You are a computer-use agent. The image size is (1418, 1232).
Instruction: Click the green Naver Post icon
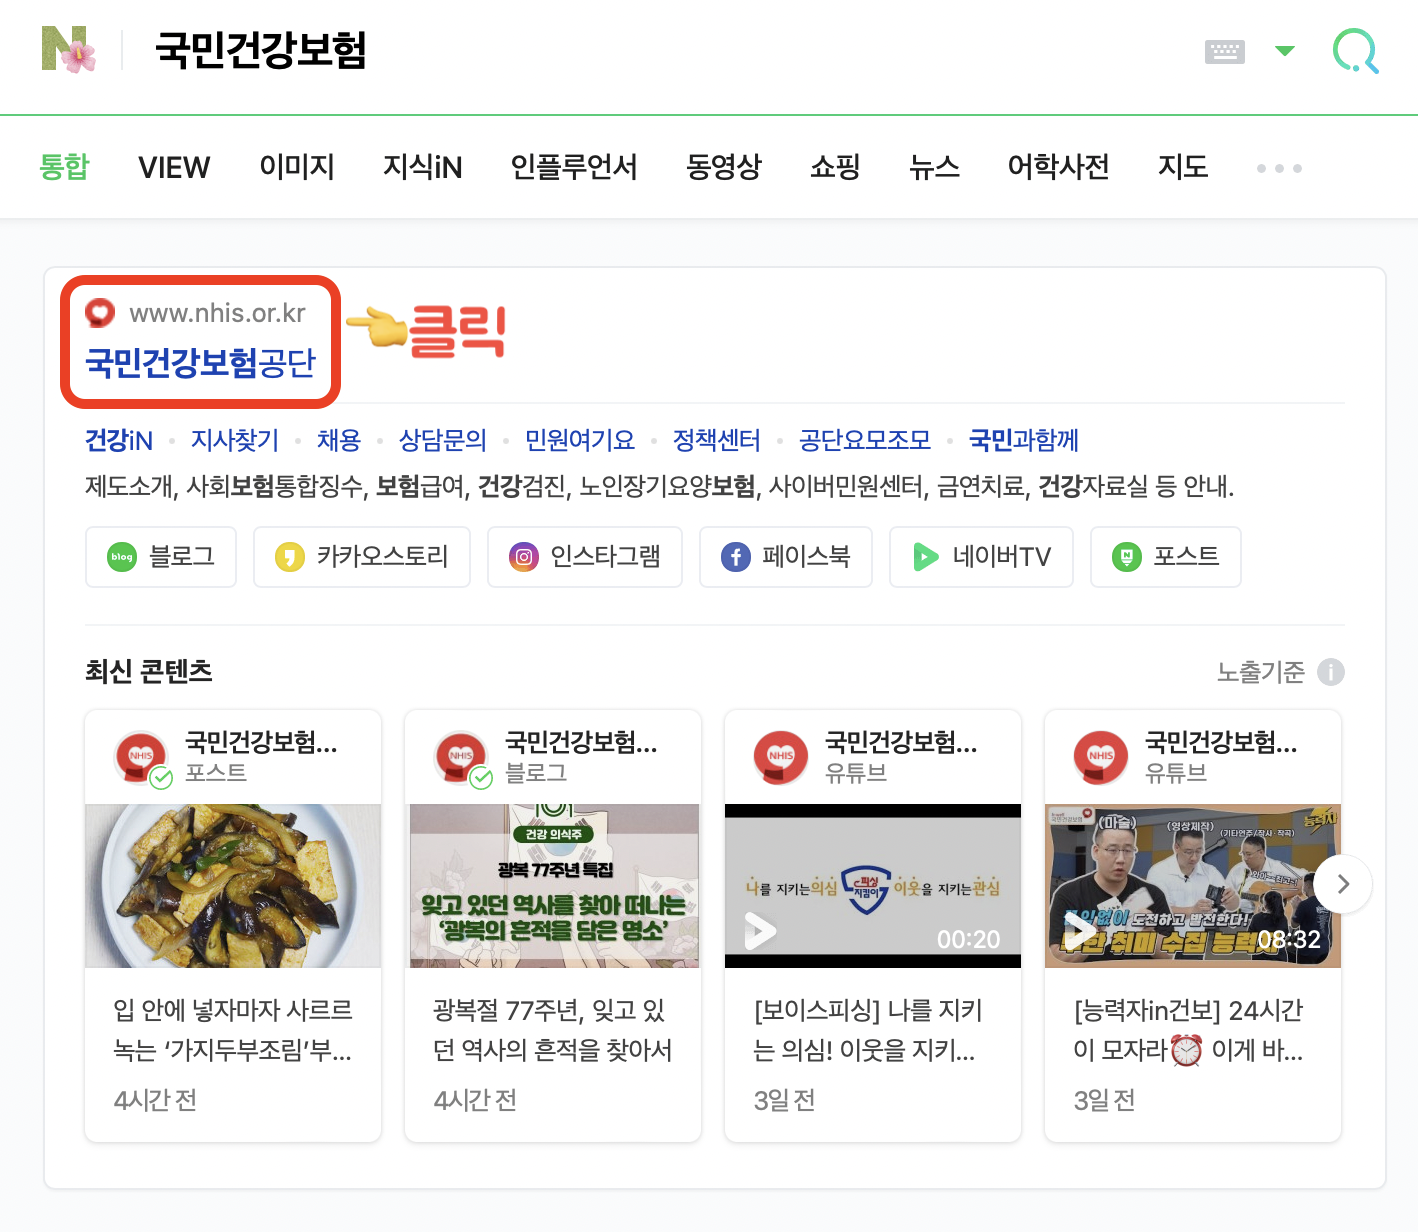click(x=1127, y=557)
